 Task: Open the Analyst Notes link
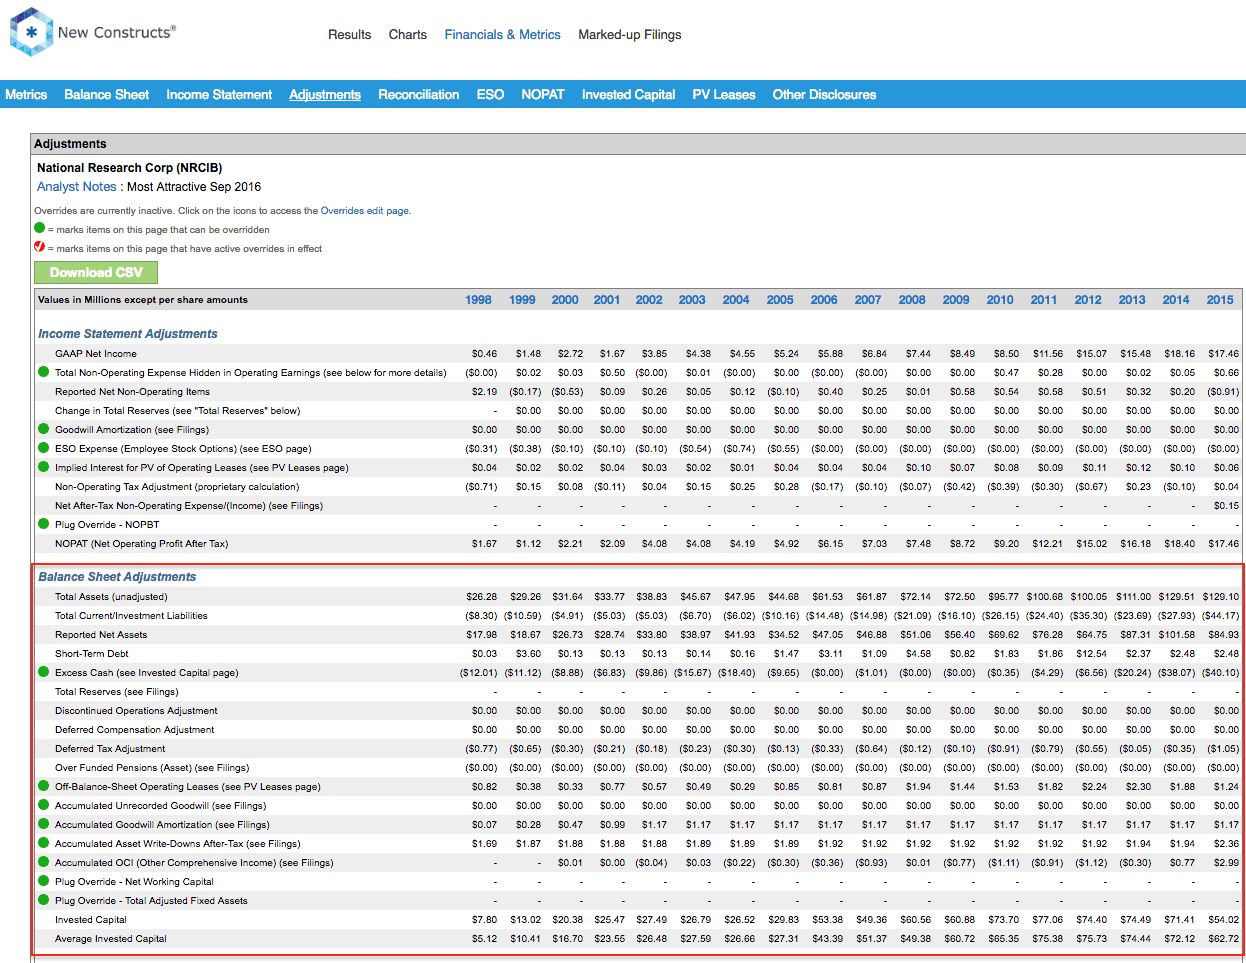point(77,186)
